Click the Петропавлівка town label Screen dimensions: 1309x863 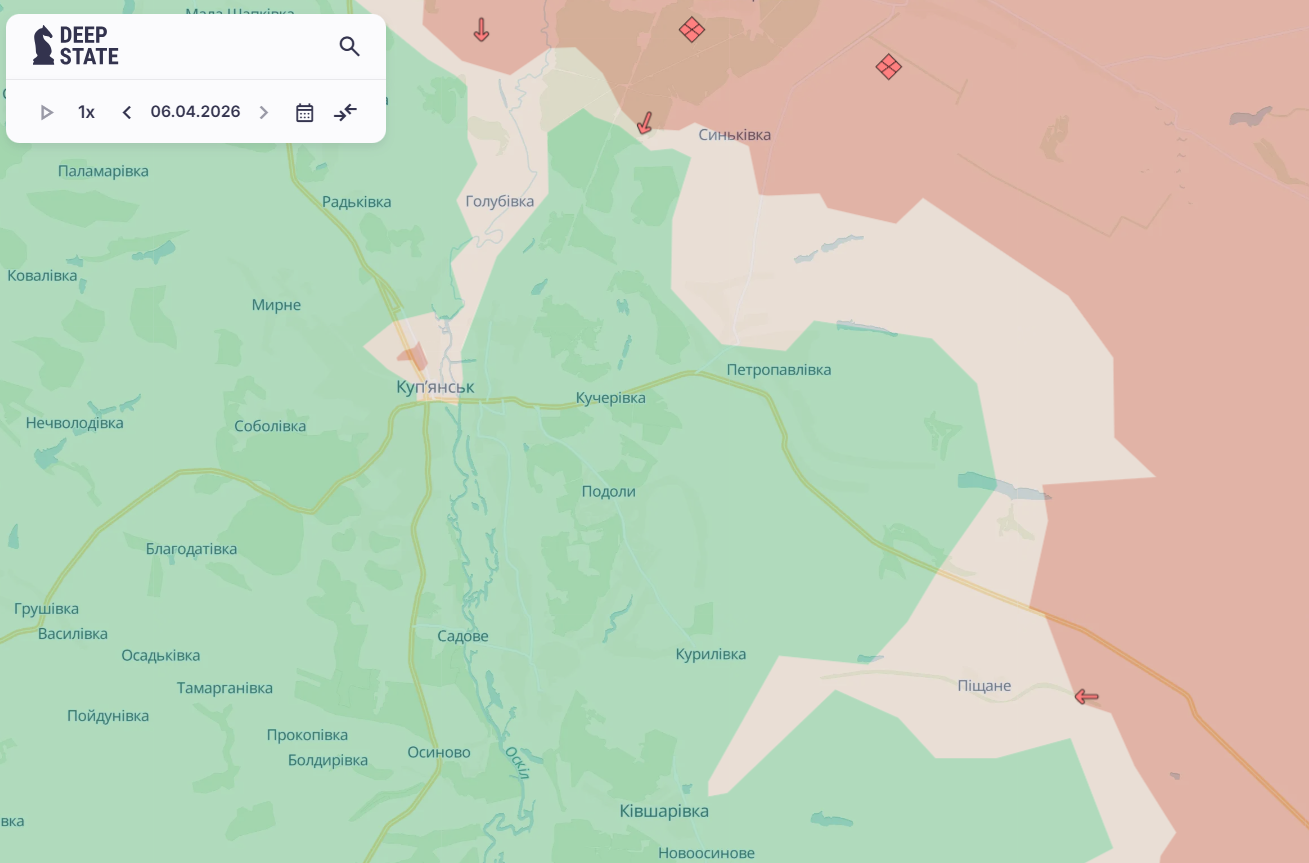[x=778, y=370]
